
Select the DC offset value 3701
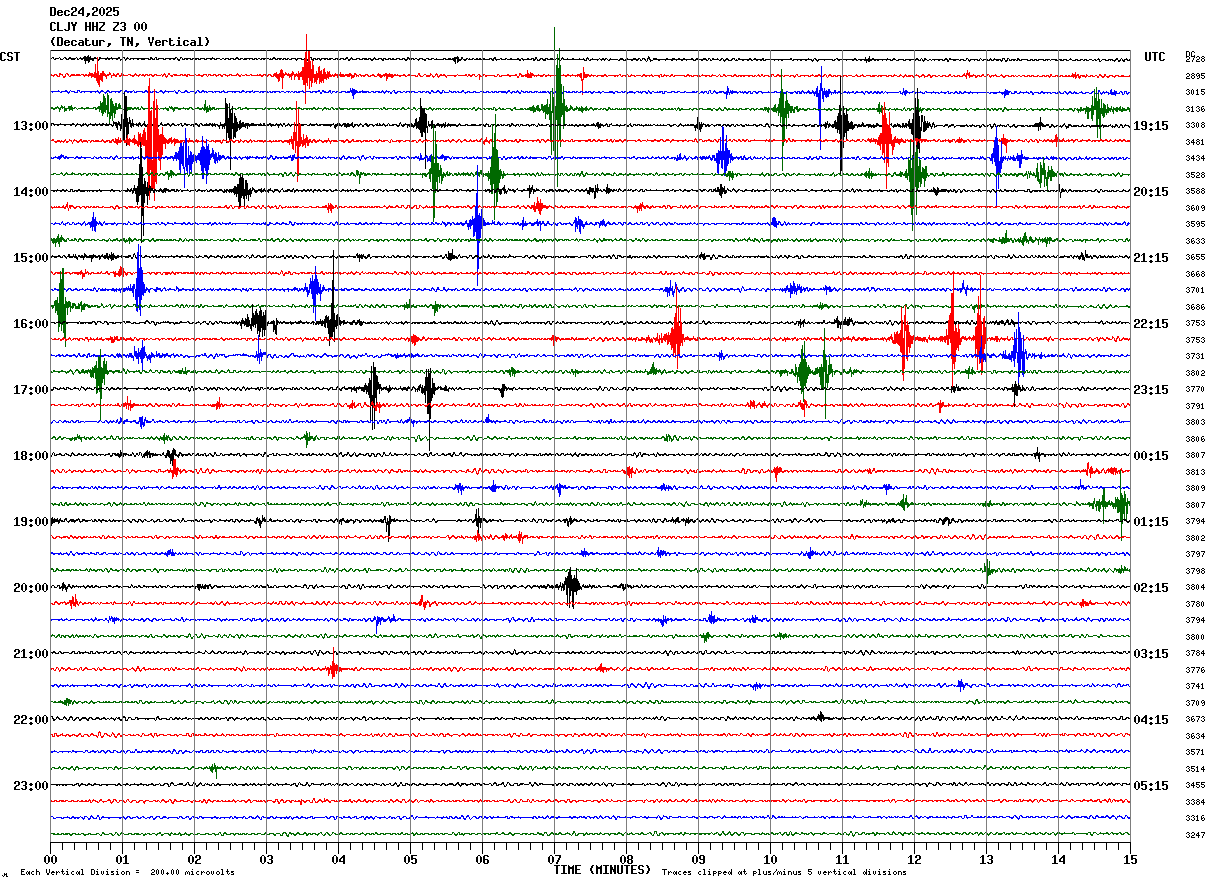(1195, 290)
